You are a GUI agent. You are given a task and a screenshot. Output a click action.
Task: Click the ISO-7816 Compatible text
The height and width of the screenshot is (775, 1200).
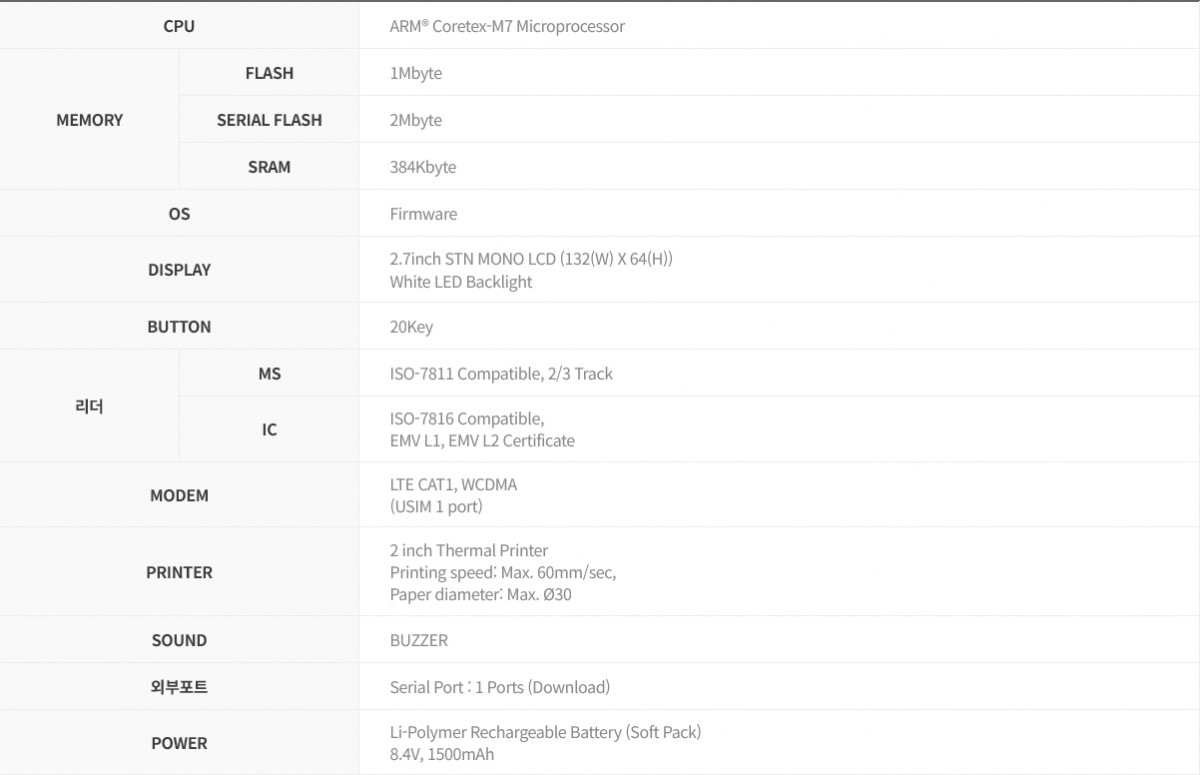point(467,418)
